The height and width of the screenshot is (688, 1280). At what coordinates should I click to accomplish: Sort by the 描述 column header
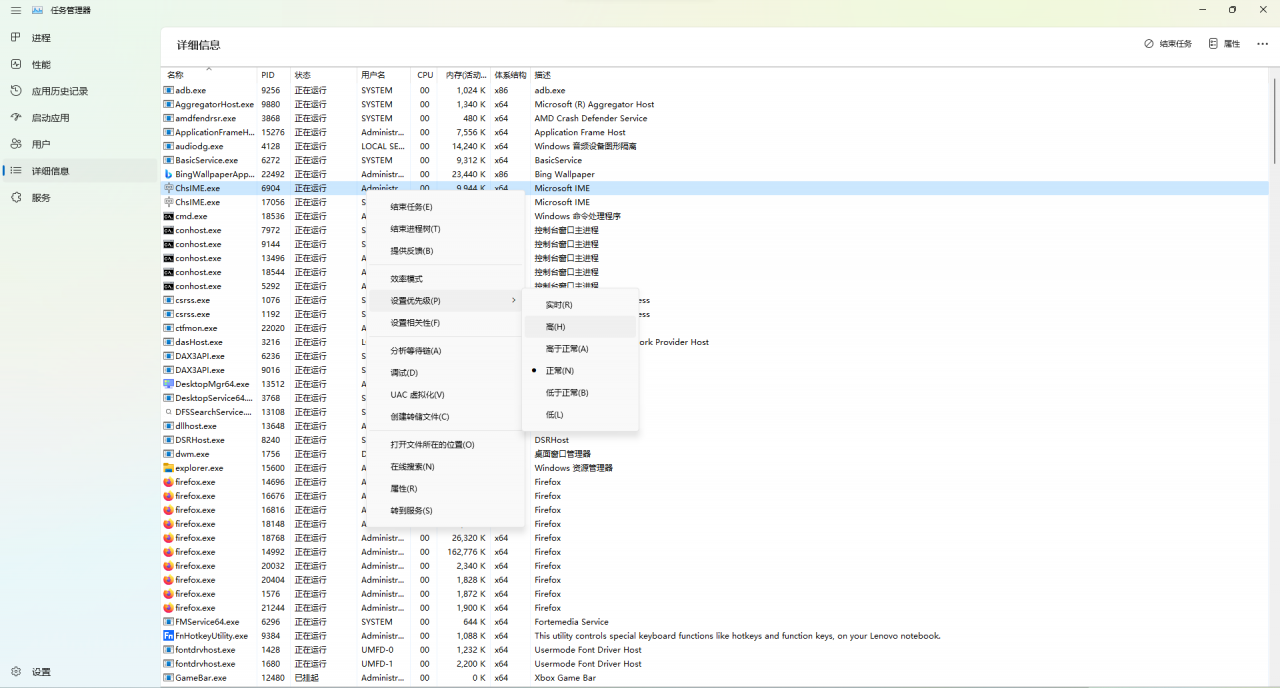pos(900,75)
